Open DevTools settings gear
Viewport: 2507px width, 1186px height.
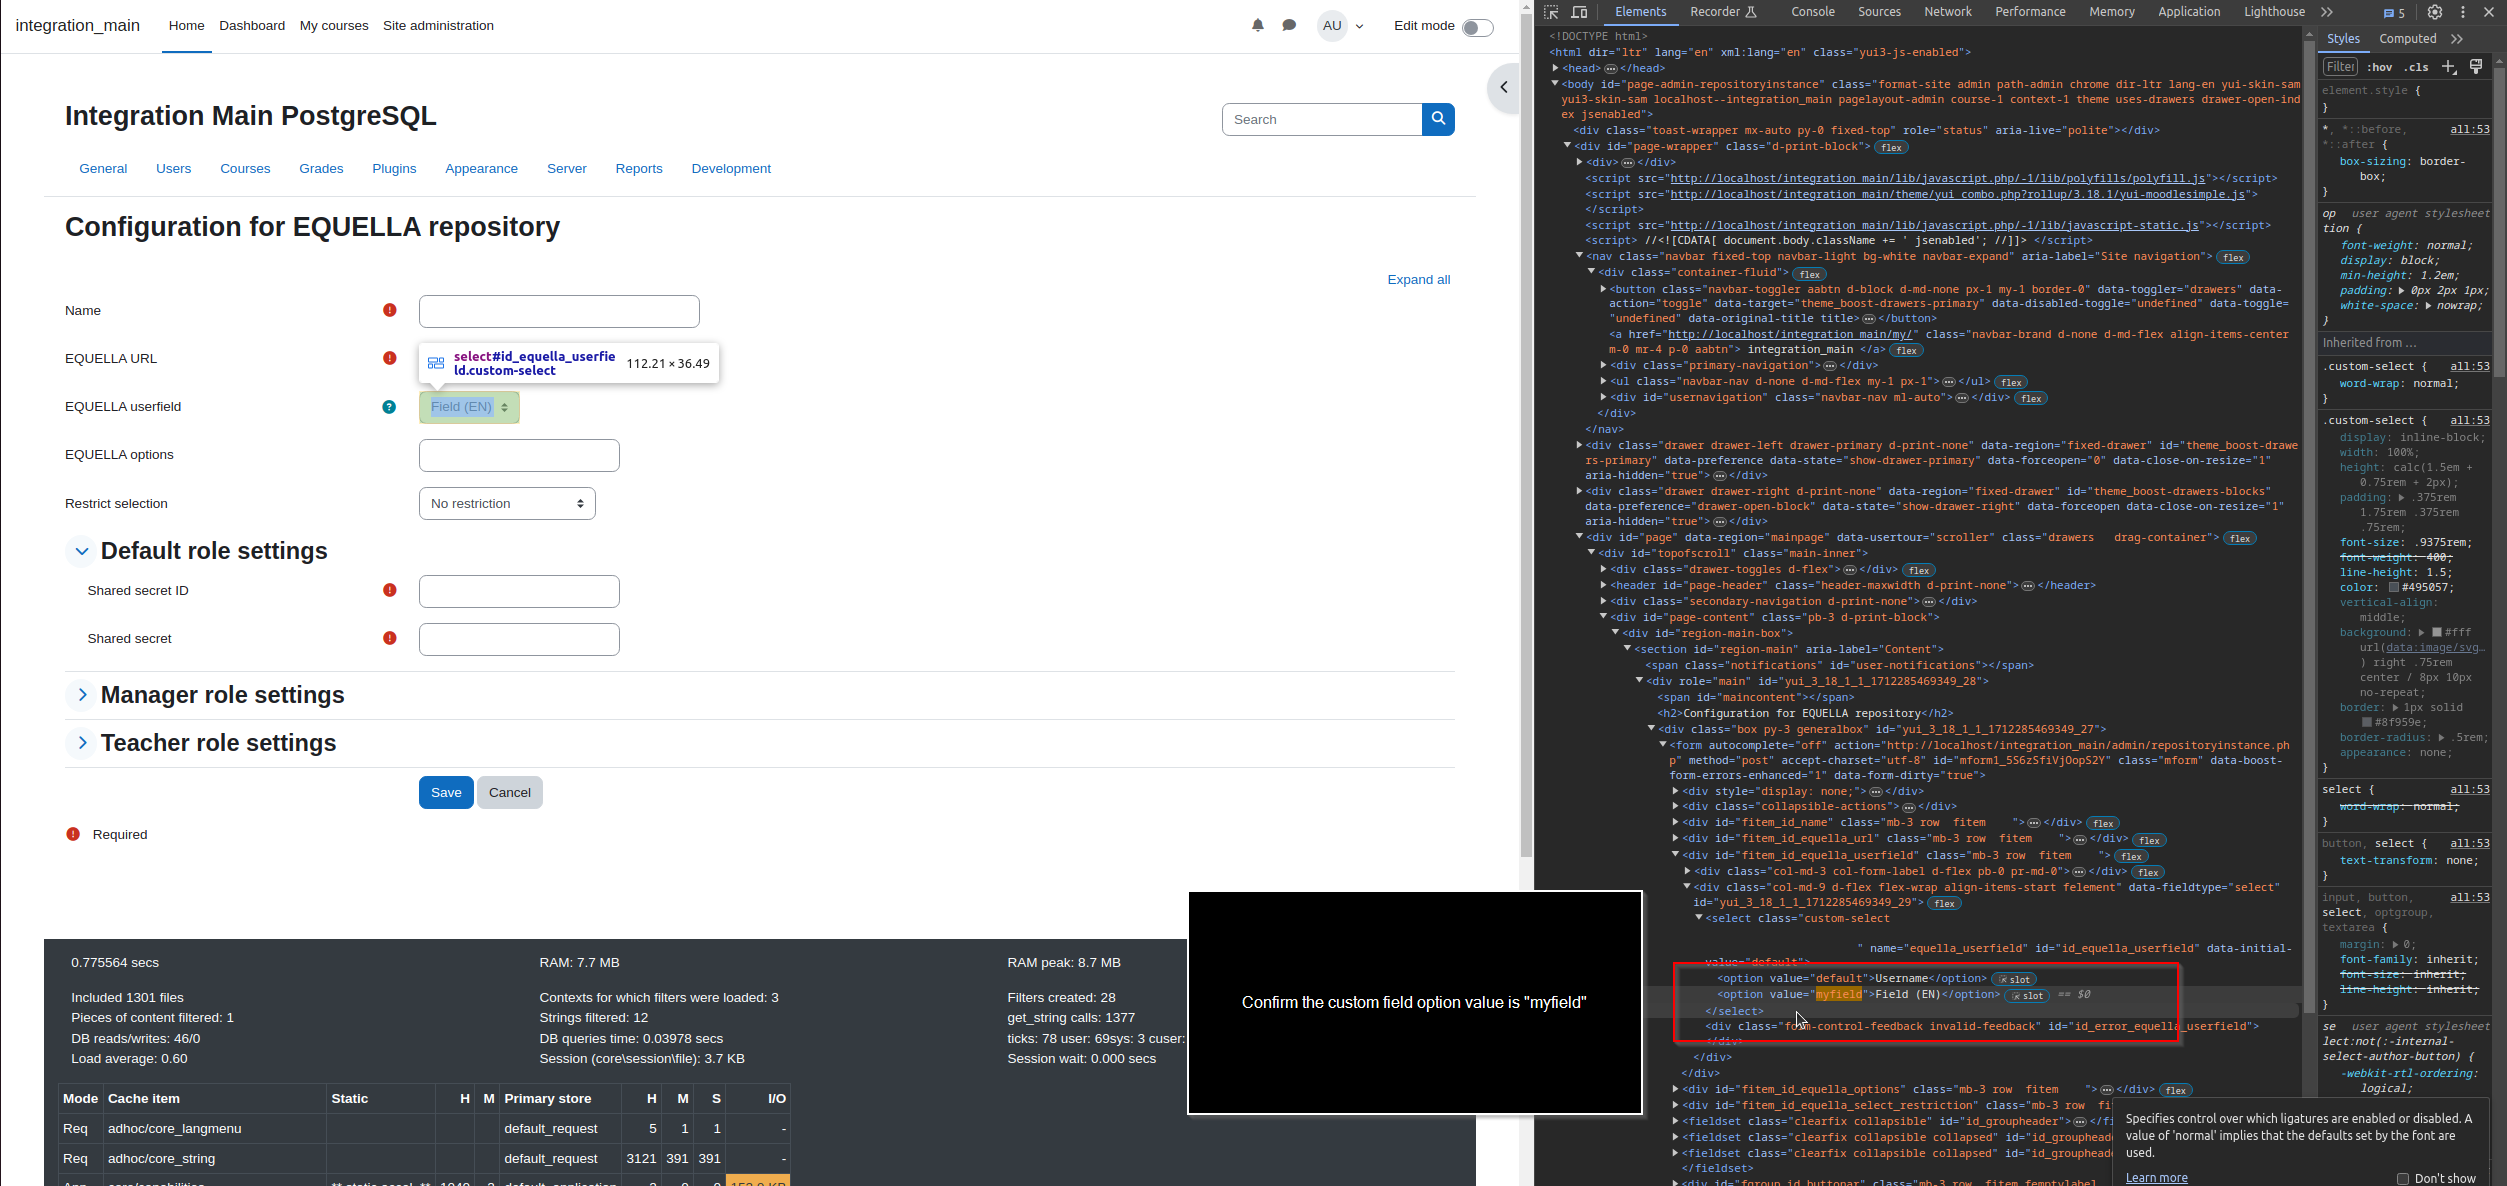pyautogui.click(x=2435, y=12)
